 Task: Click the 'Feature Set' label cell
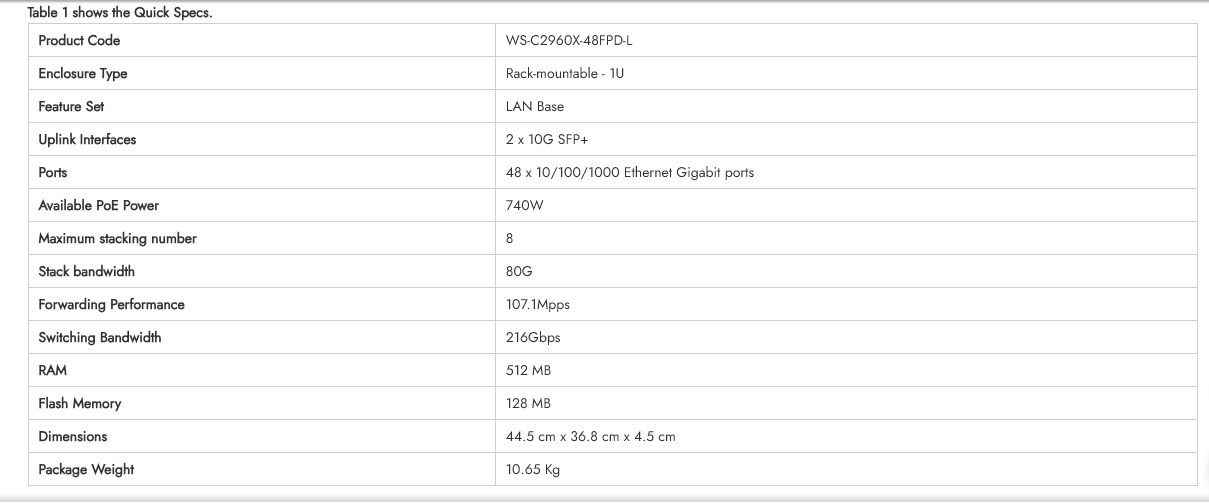pos(71,107)
